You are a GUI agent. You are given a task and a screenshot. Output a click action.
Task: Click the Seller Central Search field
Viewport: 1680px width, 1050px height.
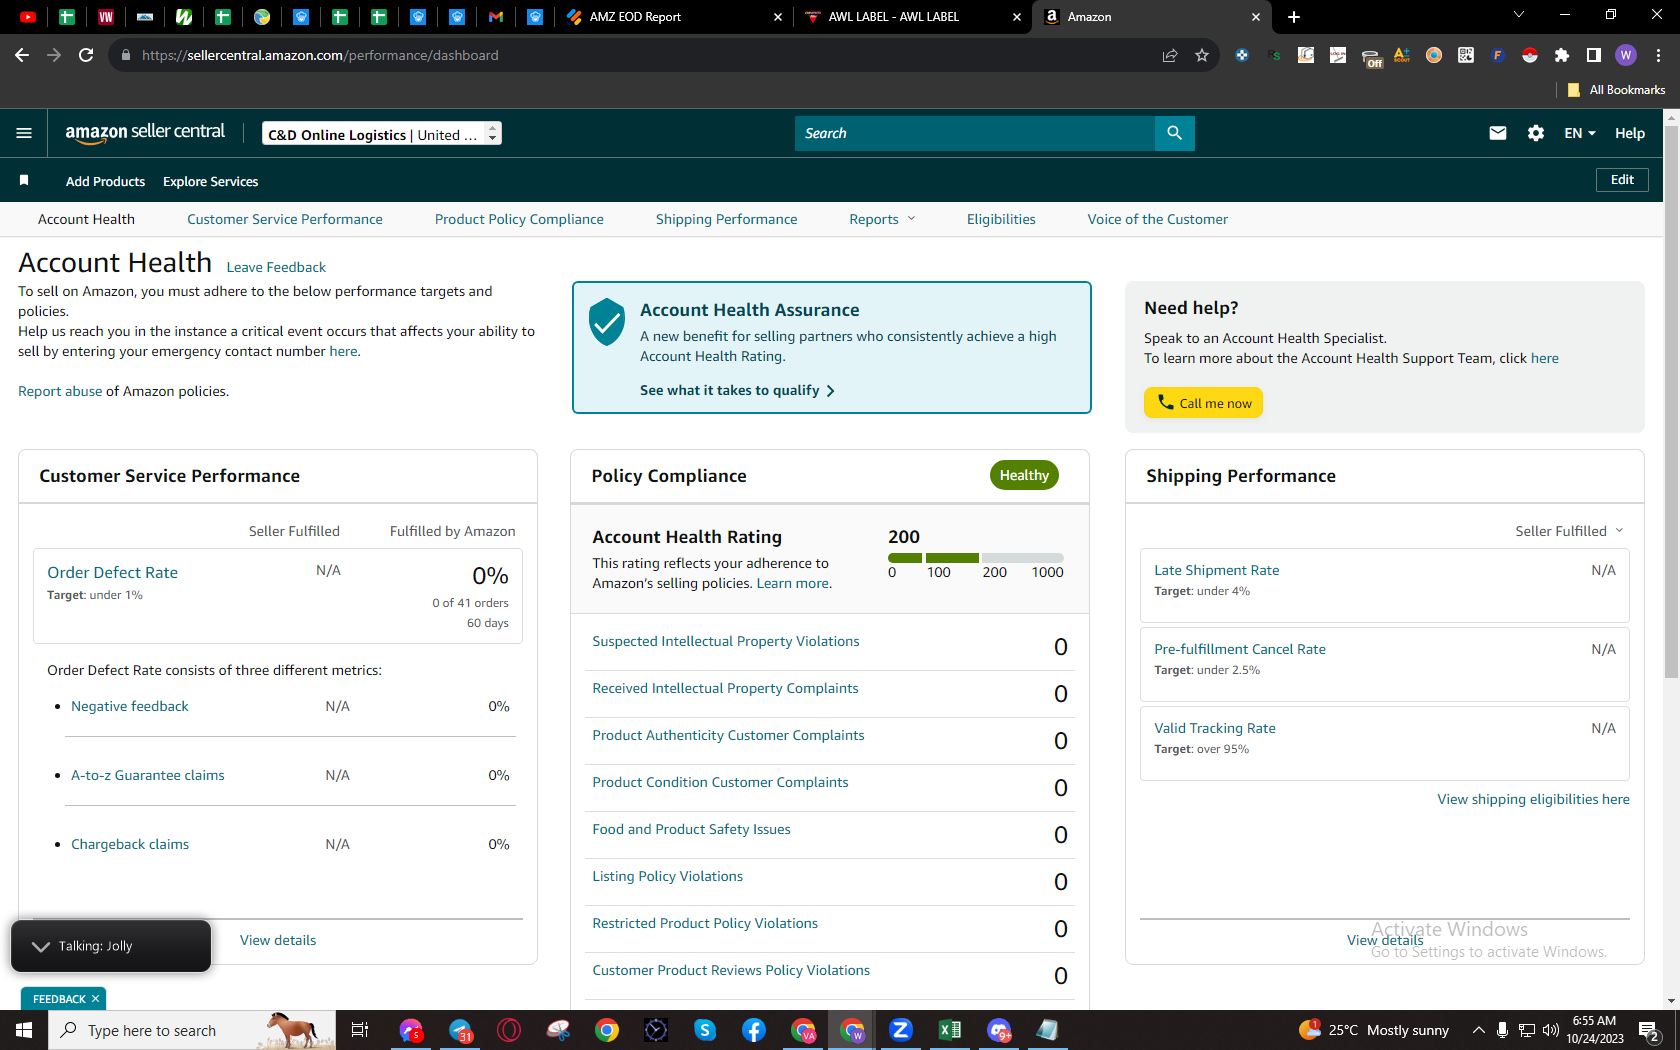[x=975, y=133]
